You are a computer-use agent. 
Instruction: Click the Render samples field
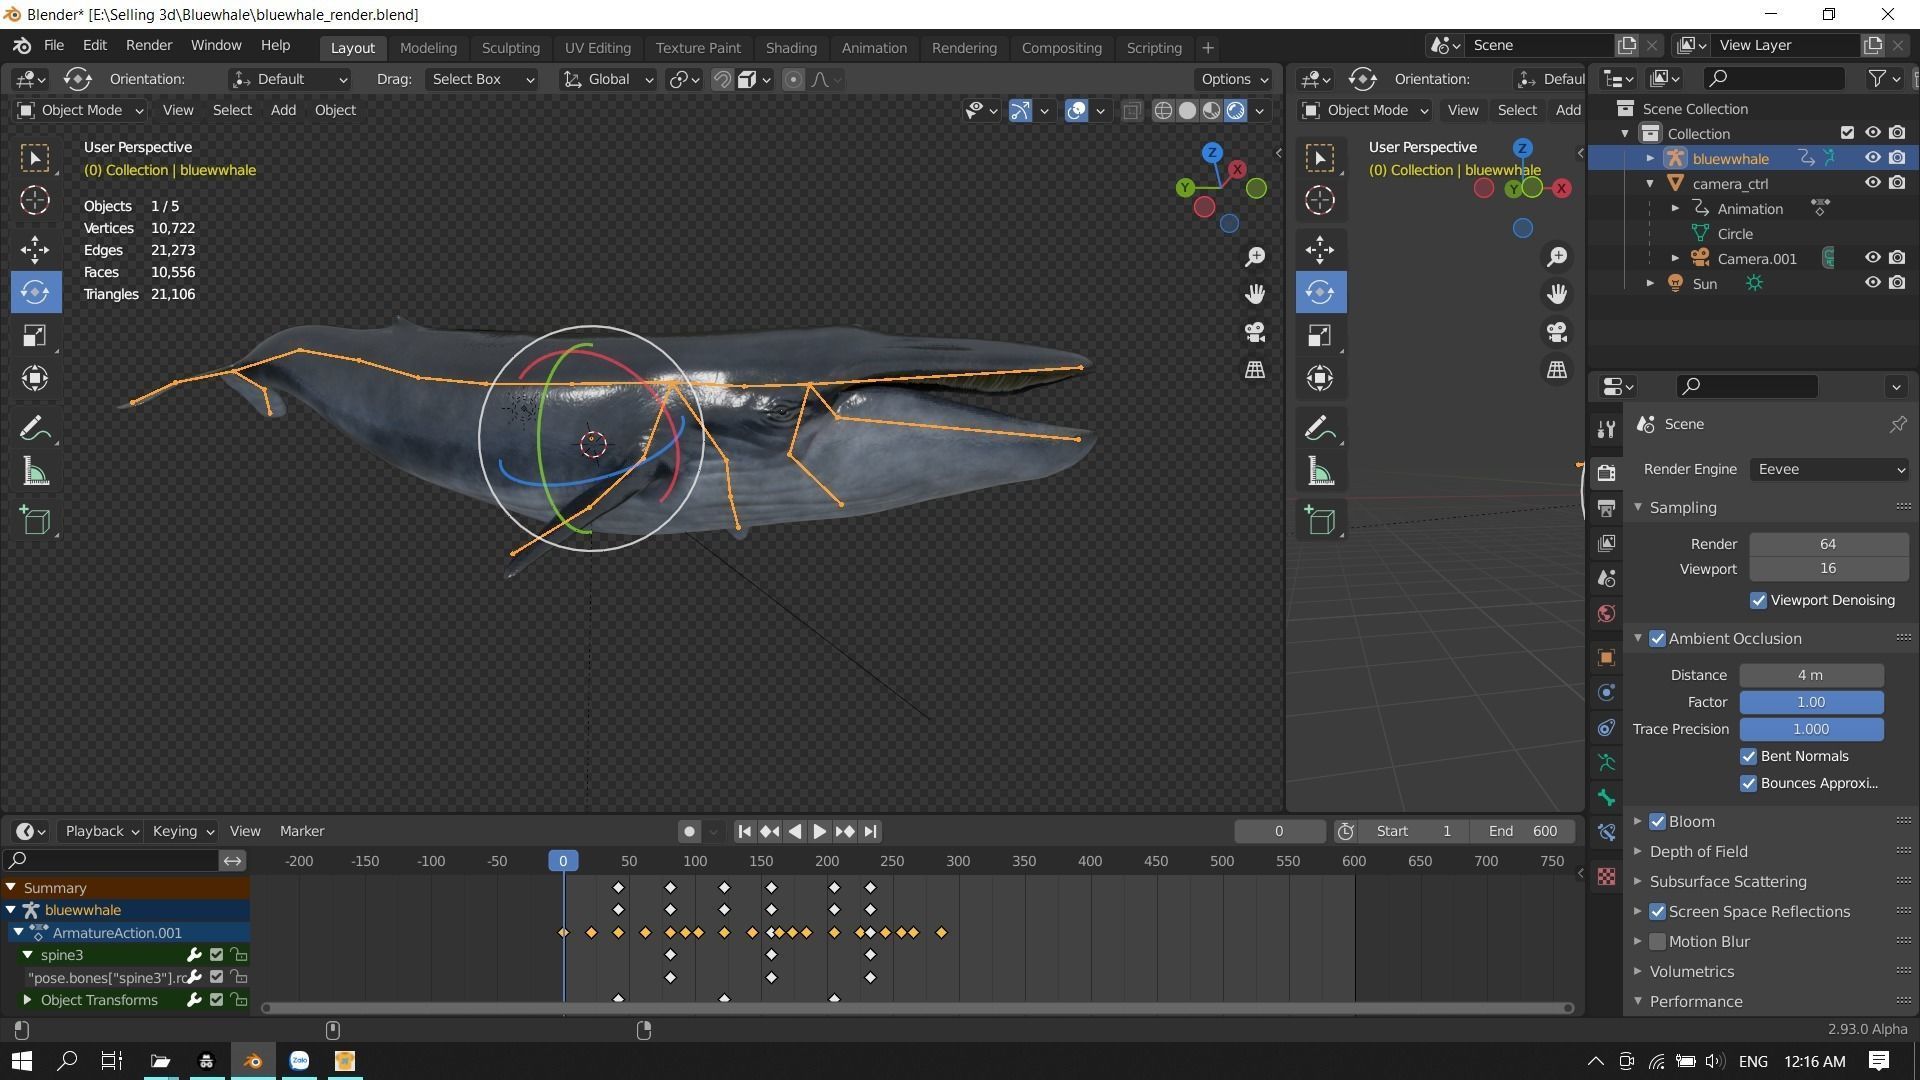pos(1828,545)
